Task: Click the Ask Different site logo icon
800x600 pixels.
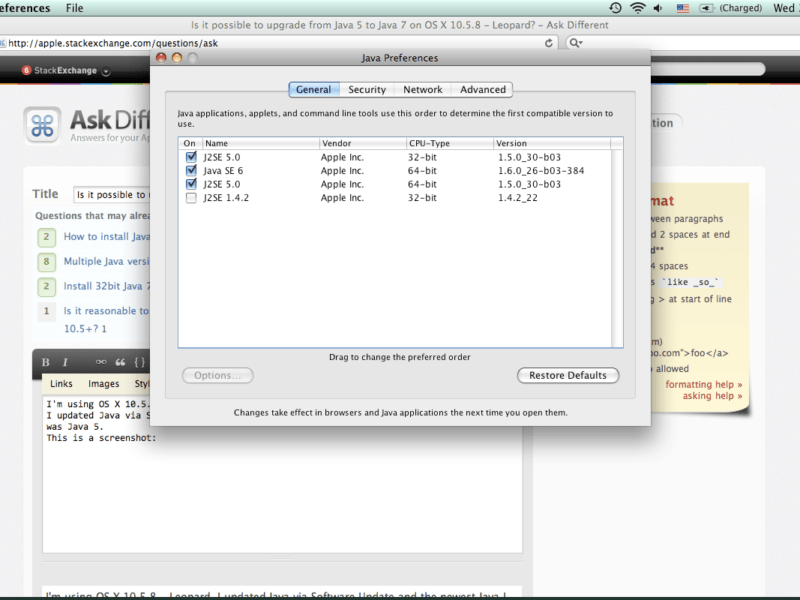Action: point(42,125)
